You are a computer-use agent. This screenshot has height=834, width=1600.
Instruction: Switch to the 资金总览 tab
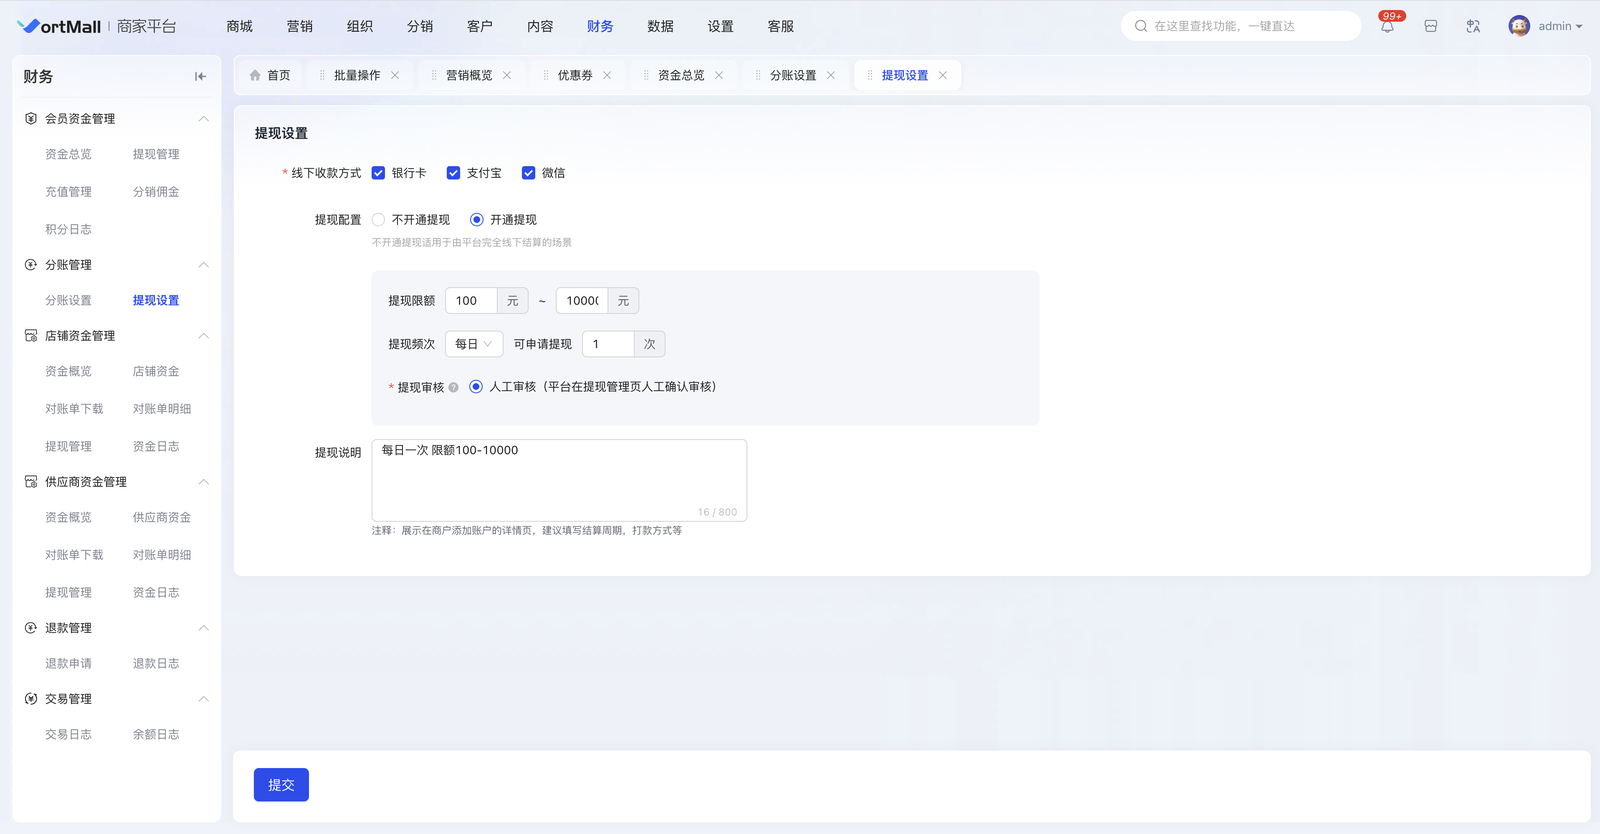[x=680, y=76]
